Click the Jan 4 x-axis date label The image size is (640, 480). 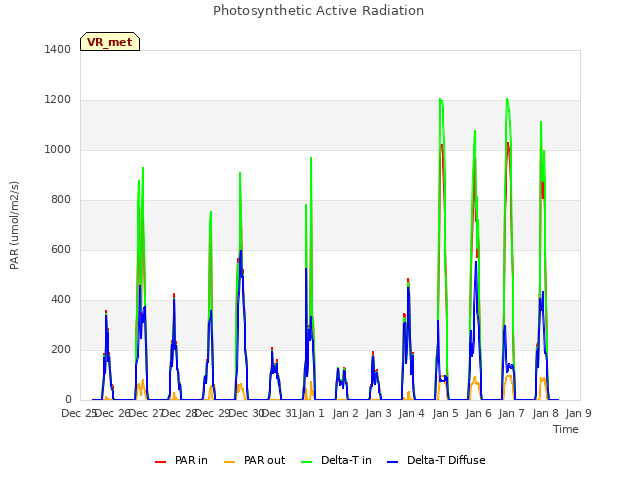click(x=411, y=413)
